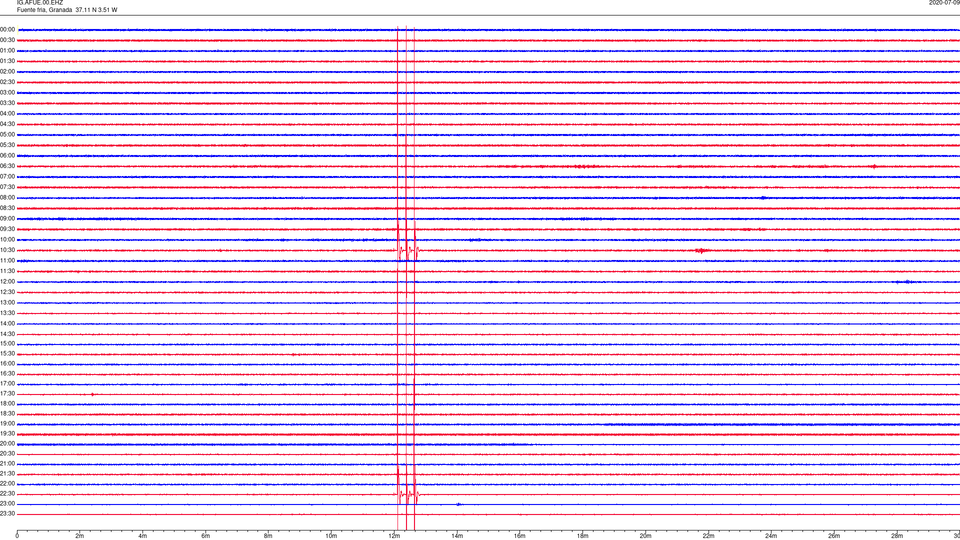Select the 02:00 trace time label
The image size is (960, 540).
point(7,72)
